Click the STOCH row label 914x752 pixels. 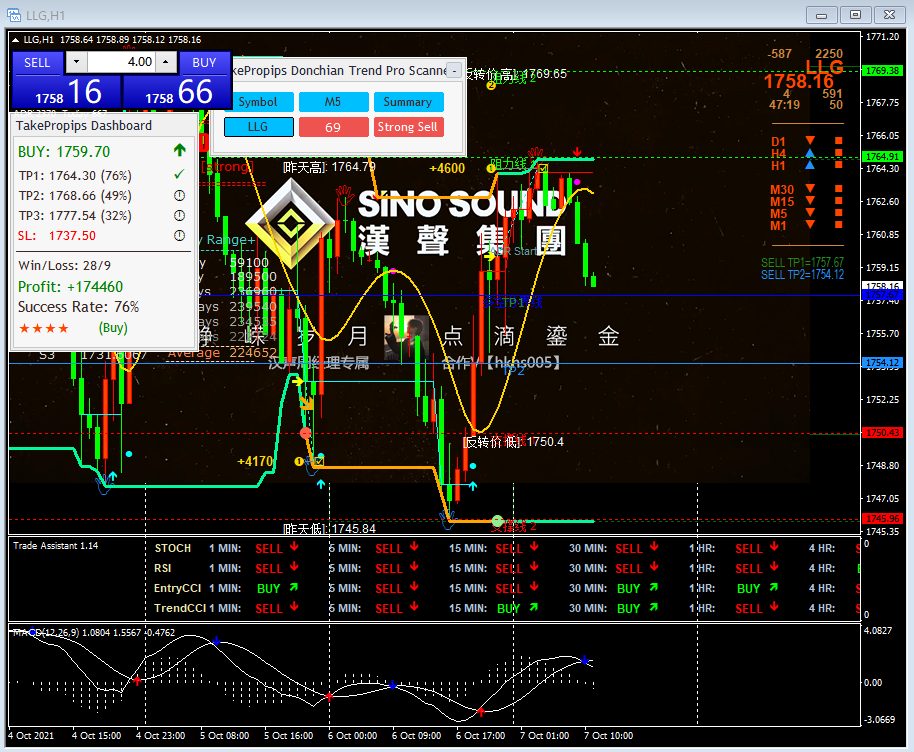(173, 548)
